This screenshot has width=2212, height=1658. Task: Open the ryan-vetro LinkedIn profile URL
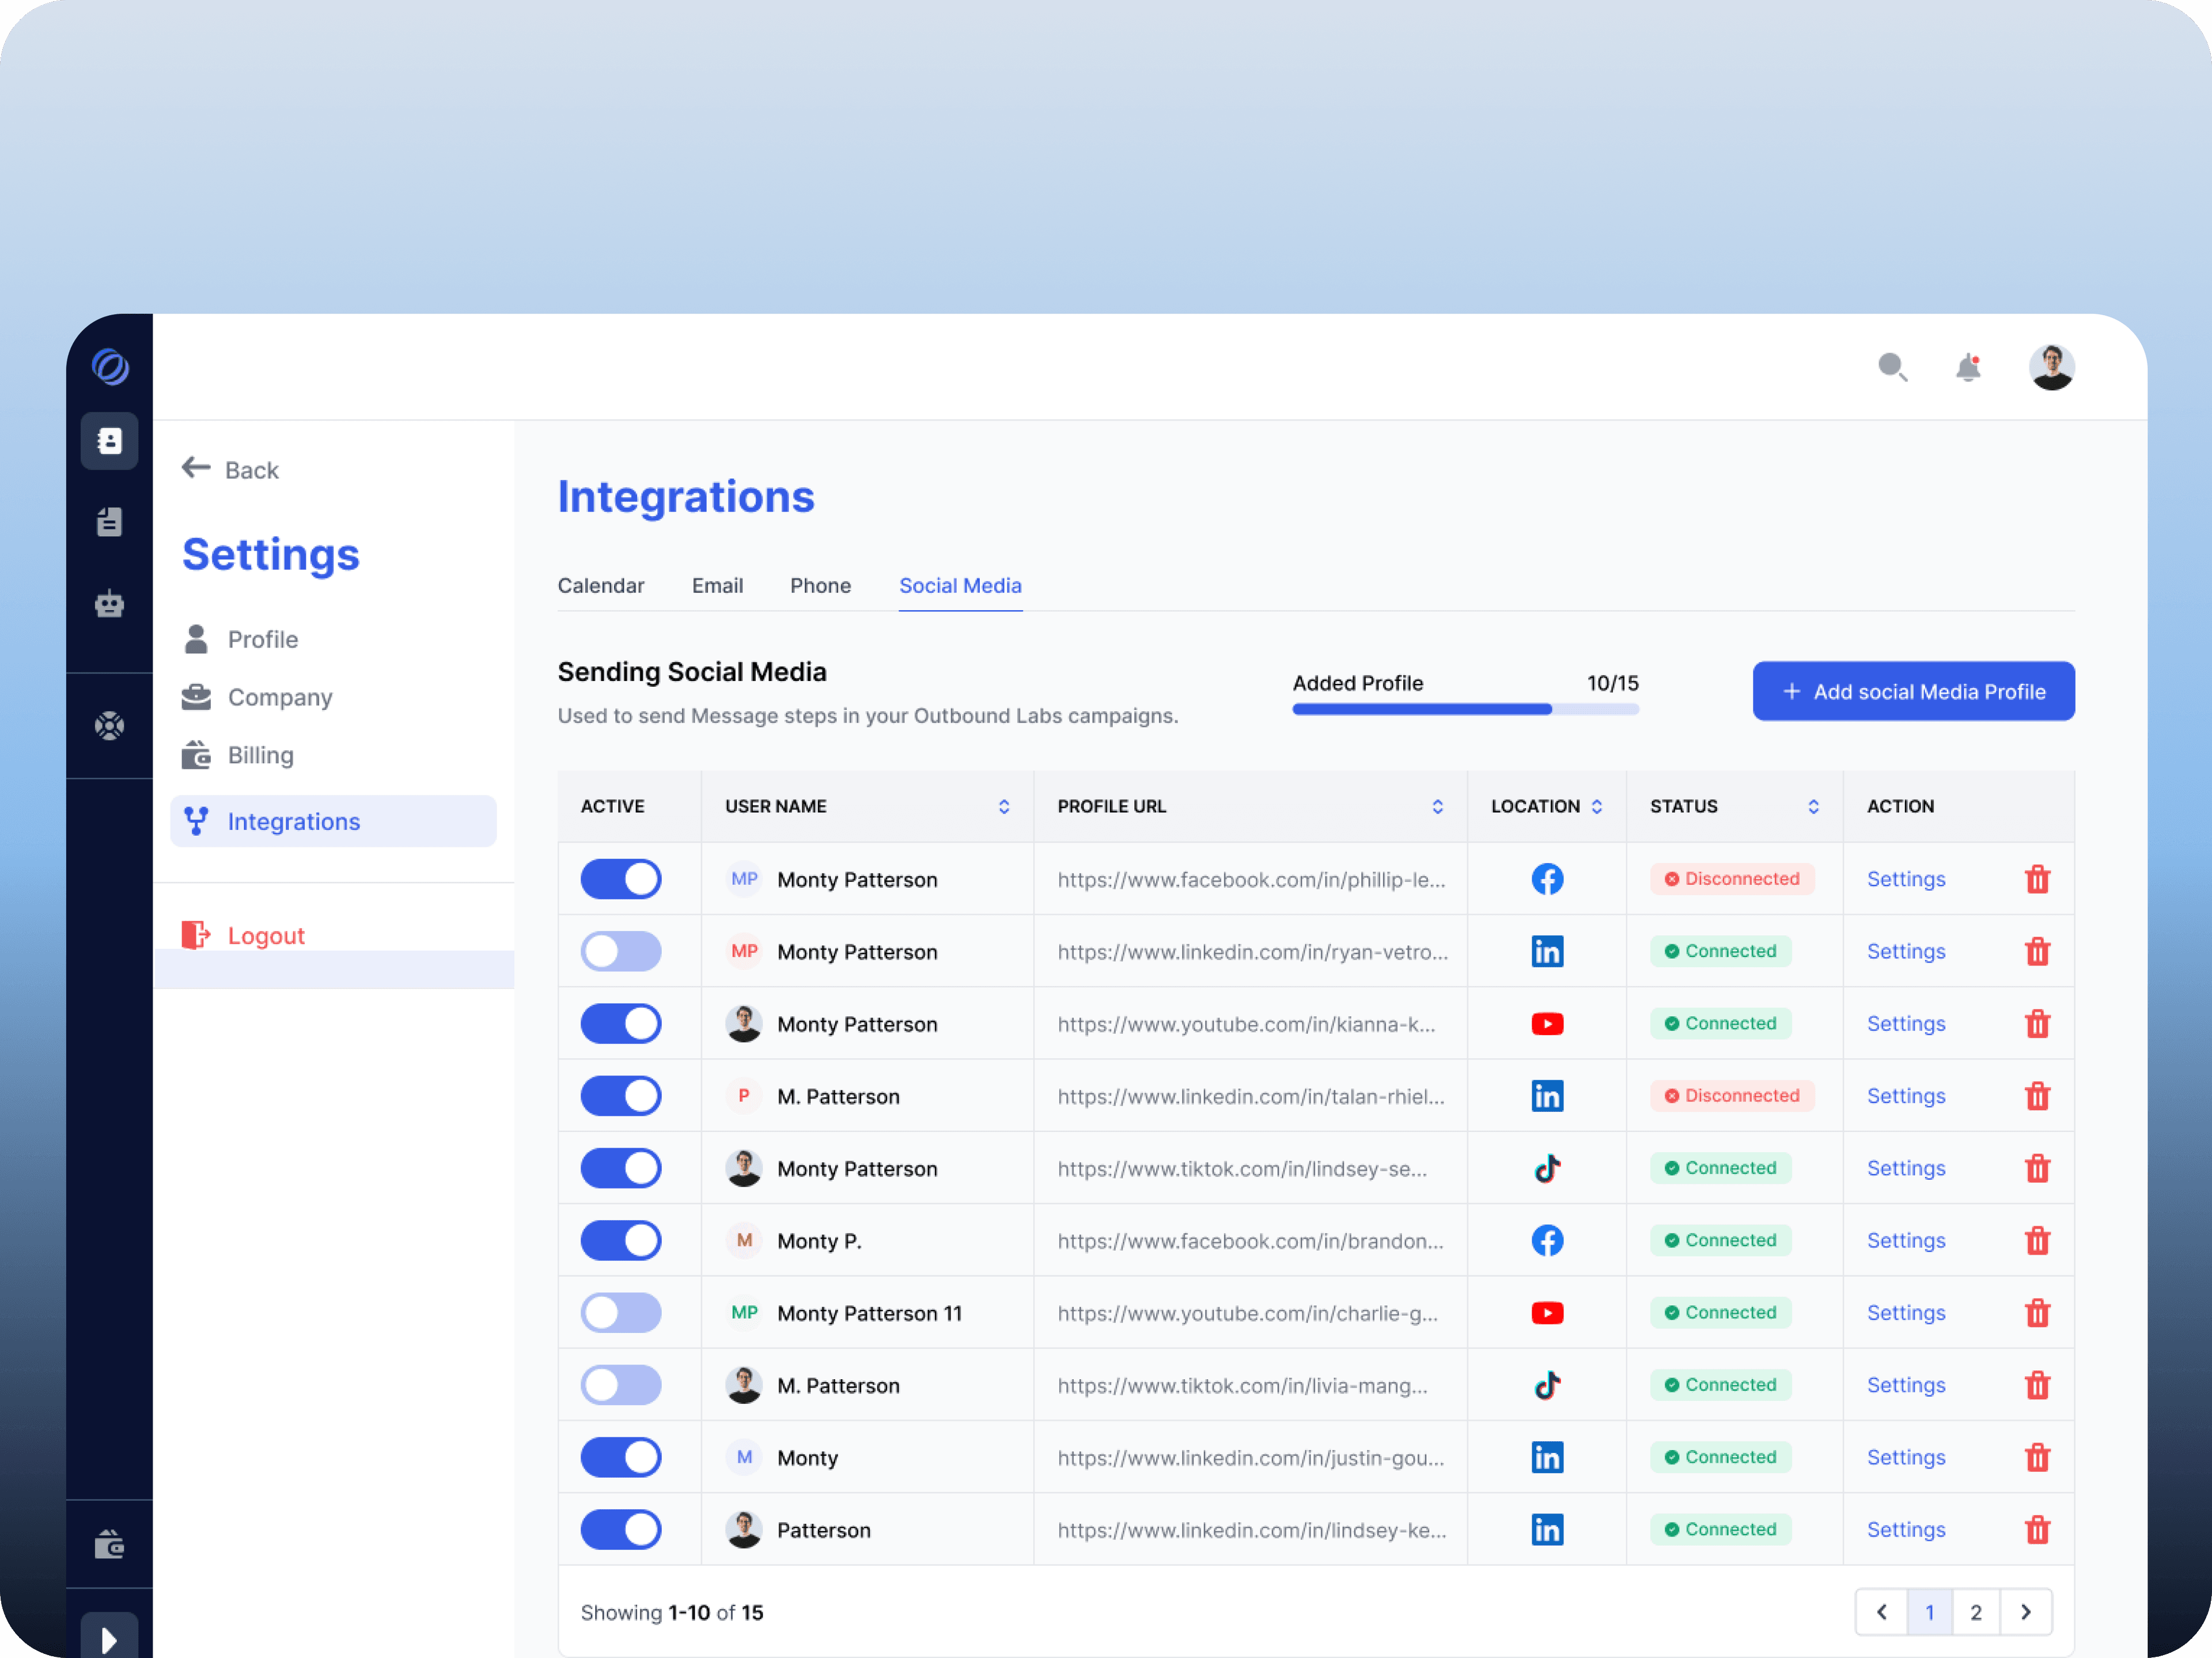(x=1252, y=951)
